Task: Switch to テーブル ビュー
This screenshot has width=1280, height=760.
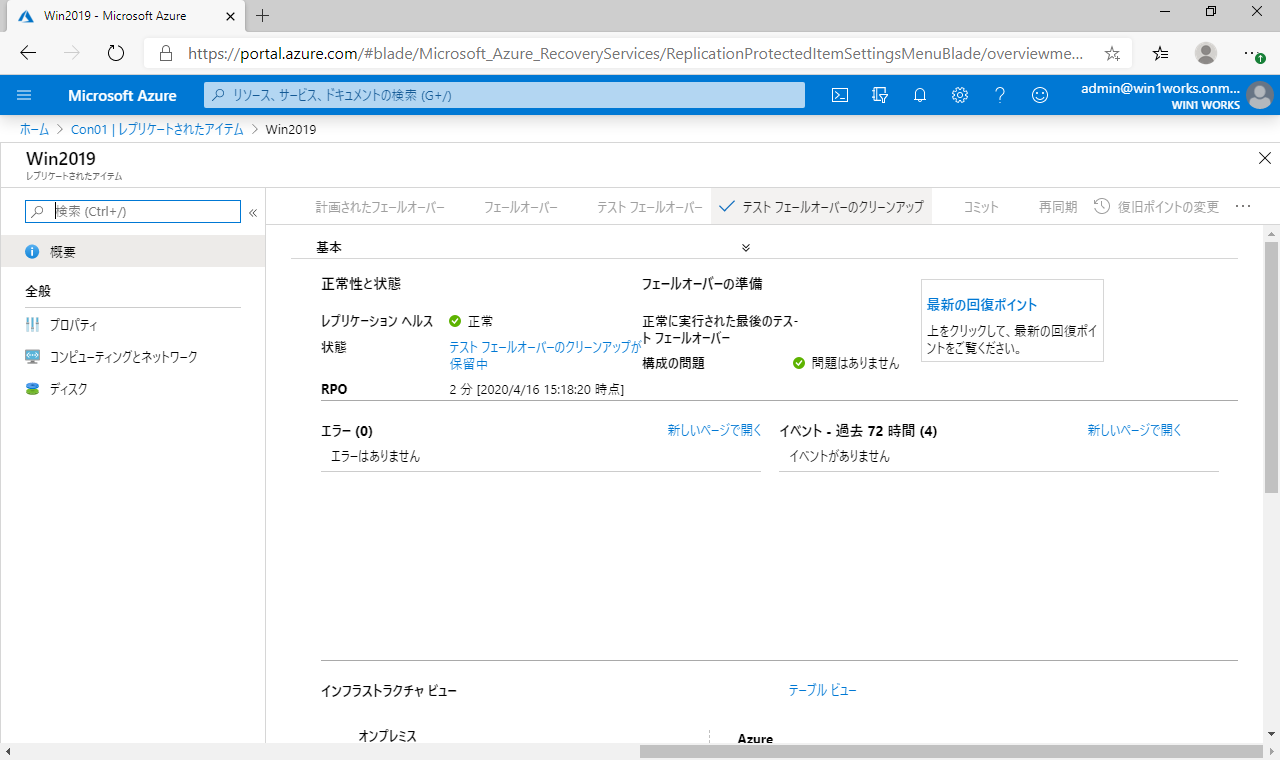Action: 823,690
